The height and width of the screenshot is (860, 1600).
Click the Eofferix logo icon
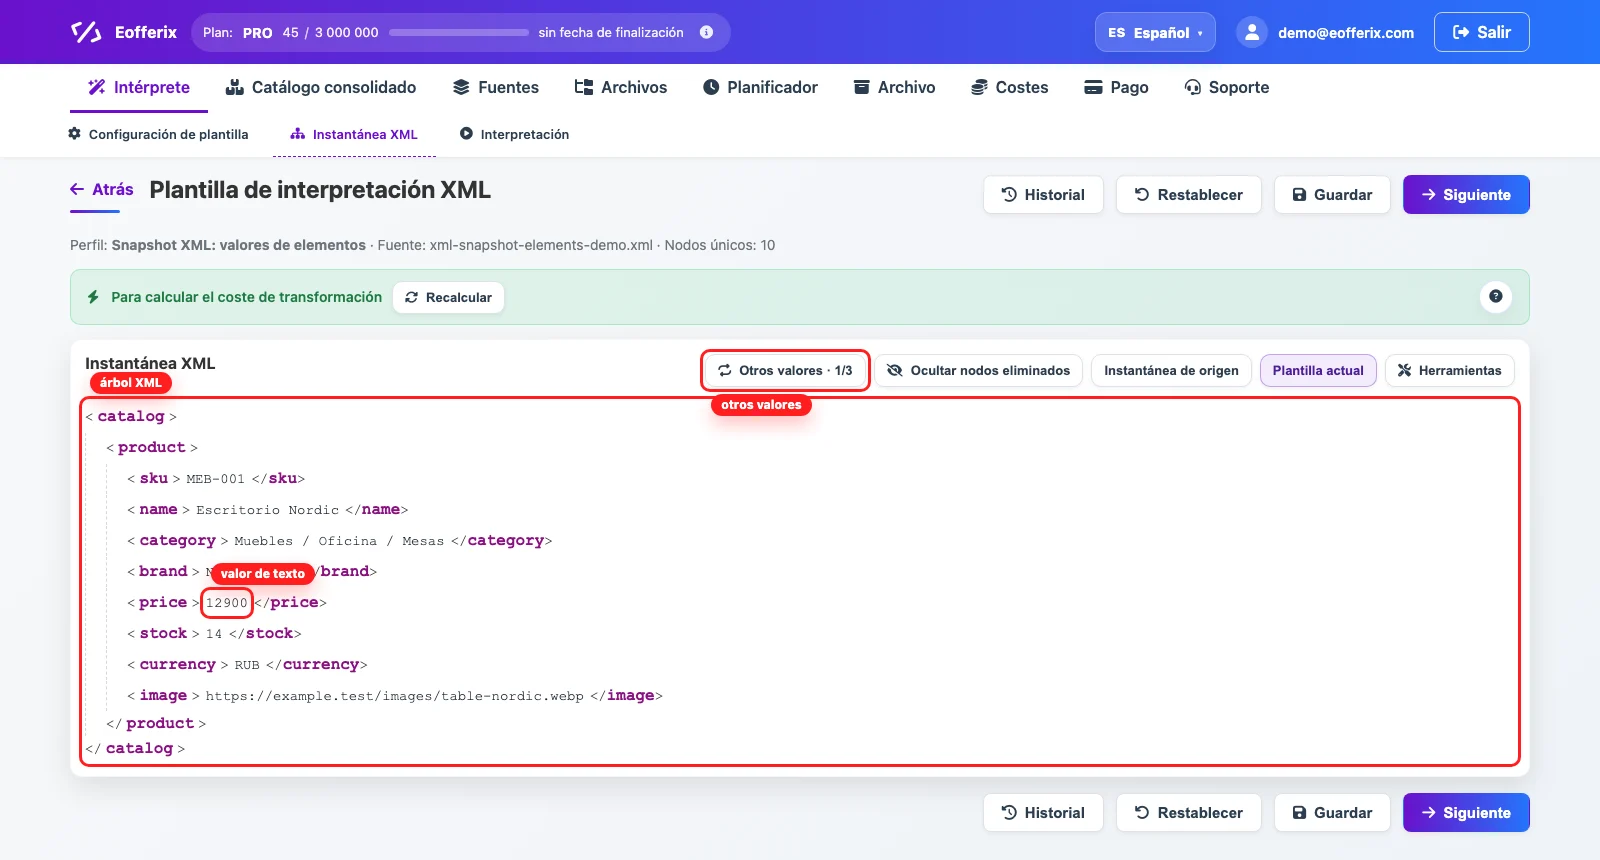click(x=86, y=32)
